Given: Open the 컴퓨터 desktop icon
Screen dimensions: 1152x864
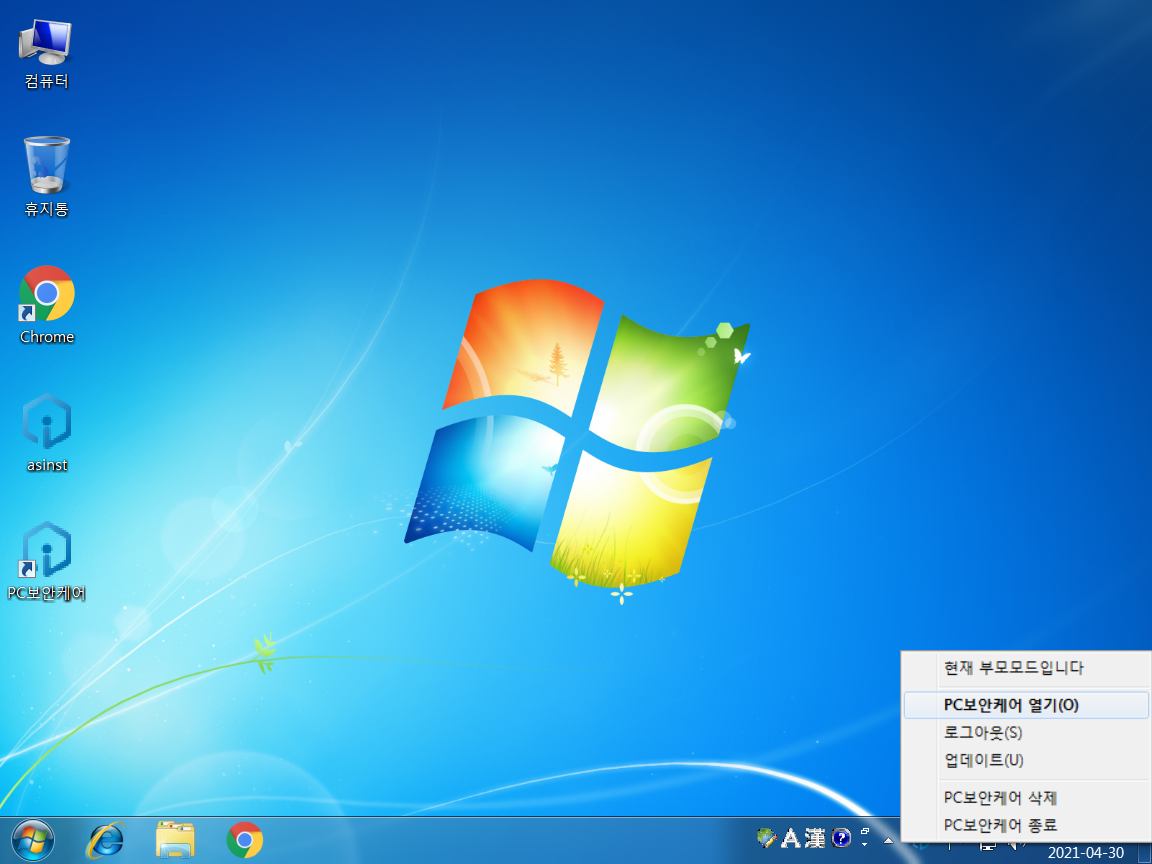Looking at the screenshot, I should point(46,54).
